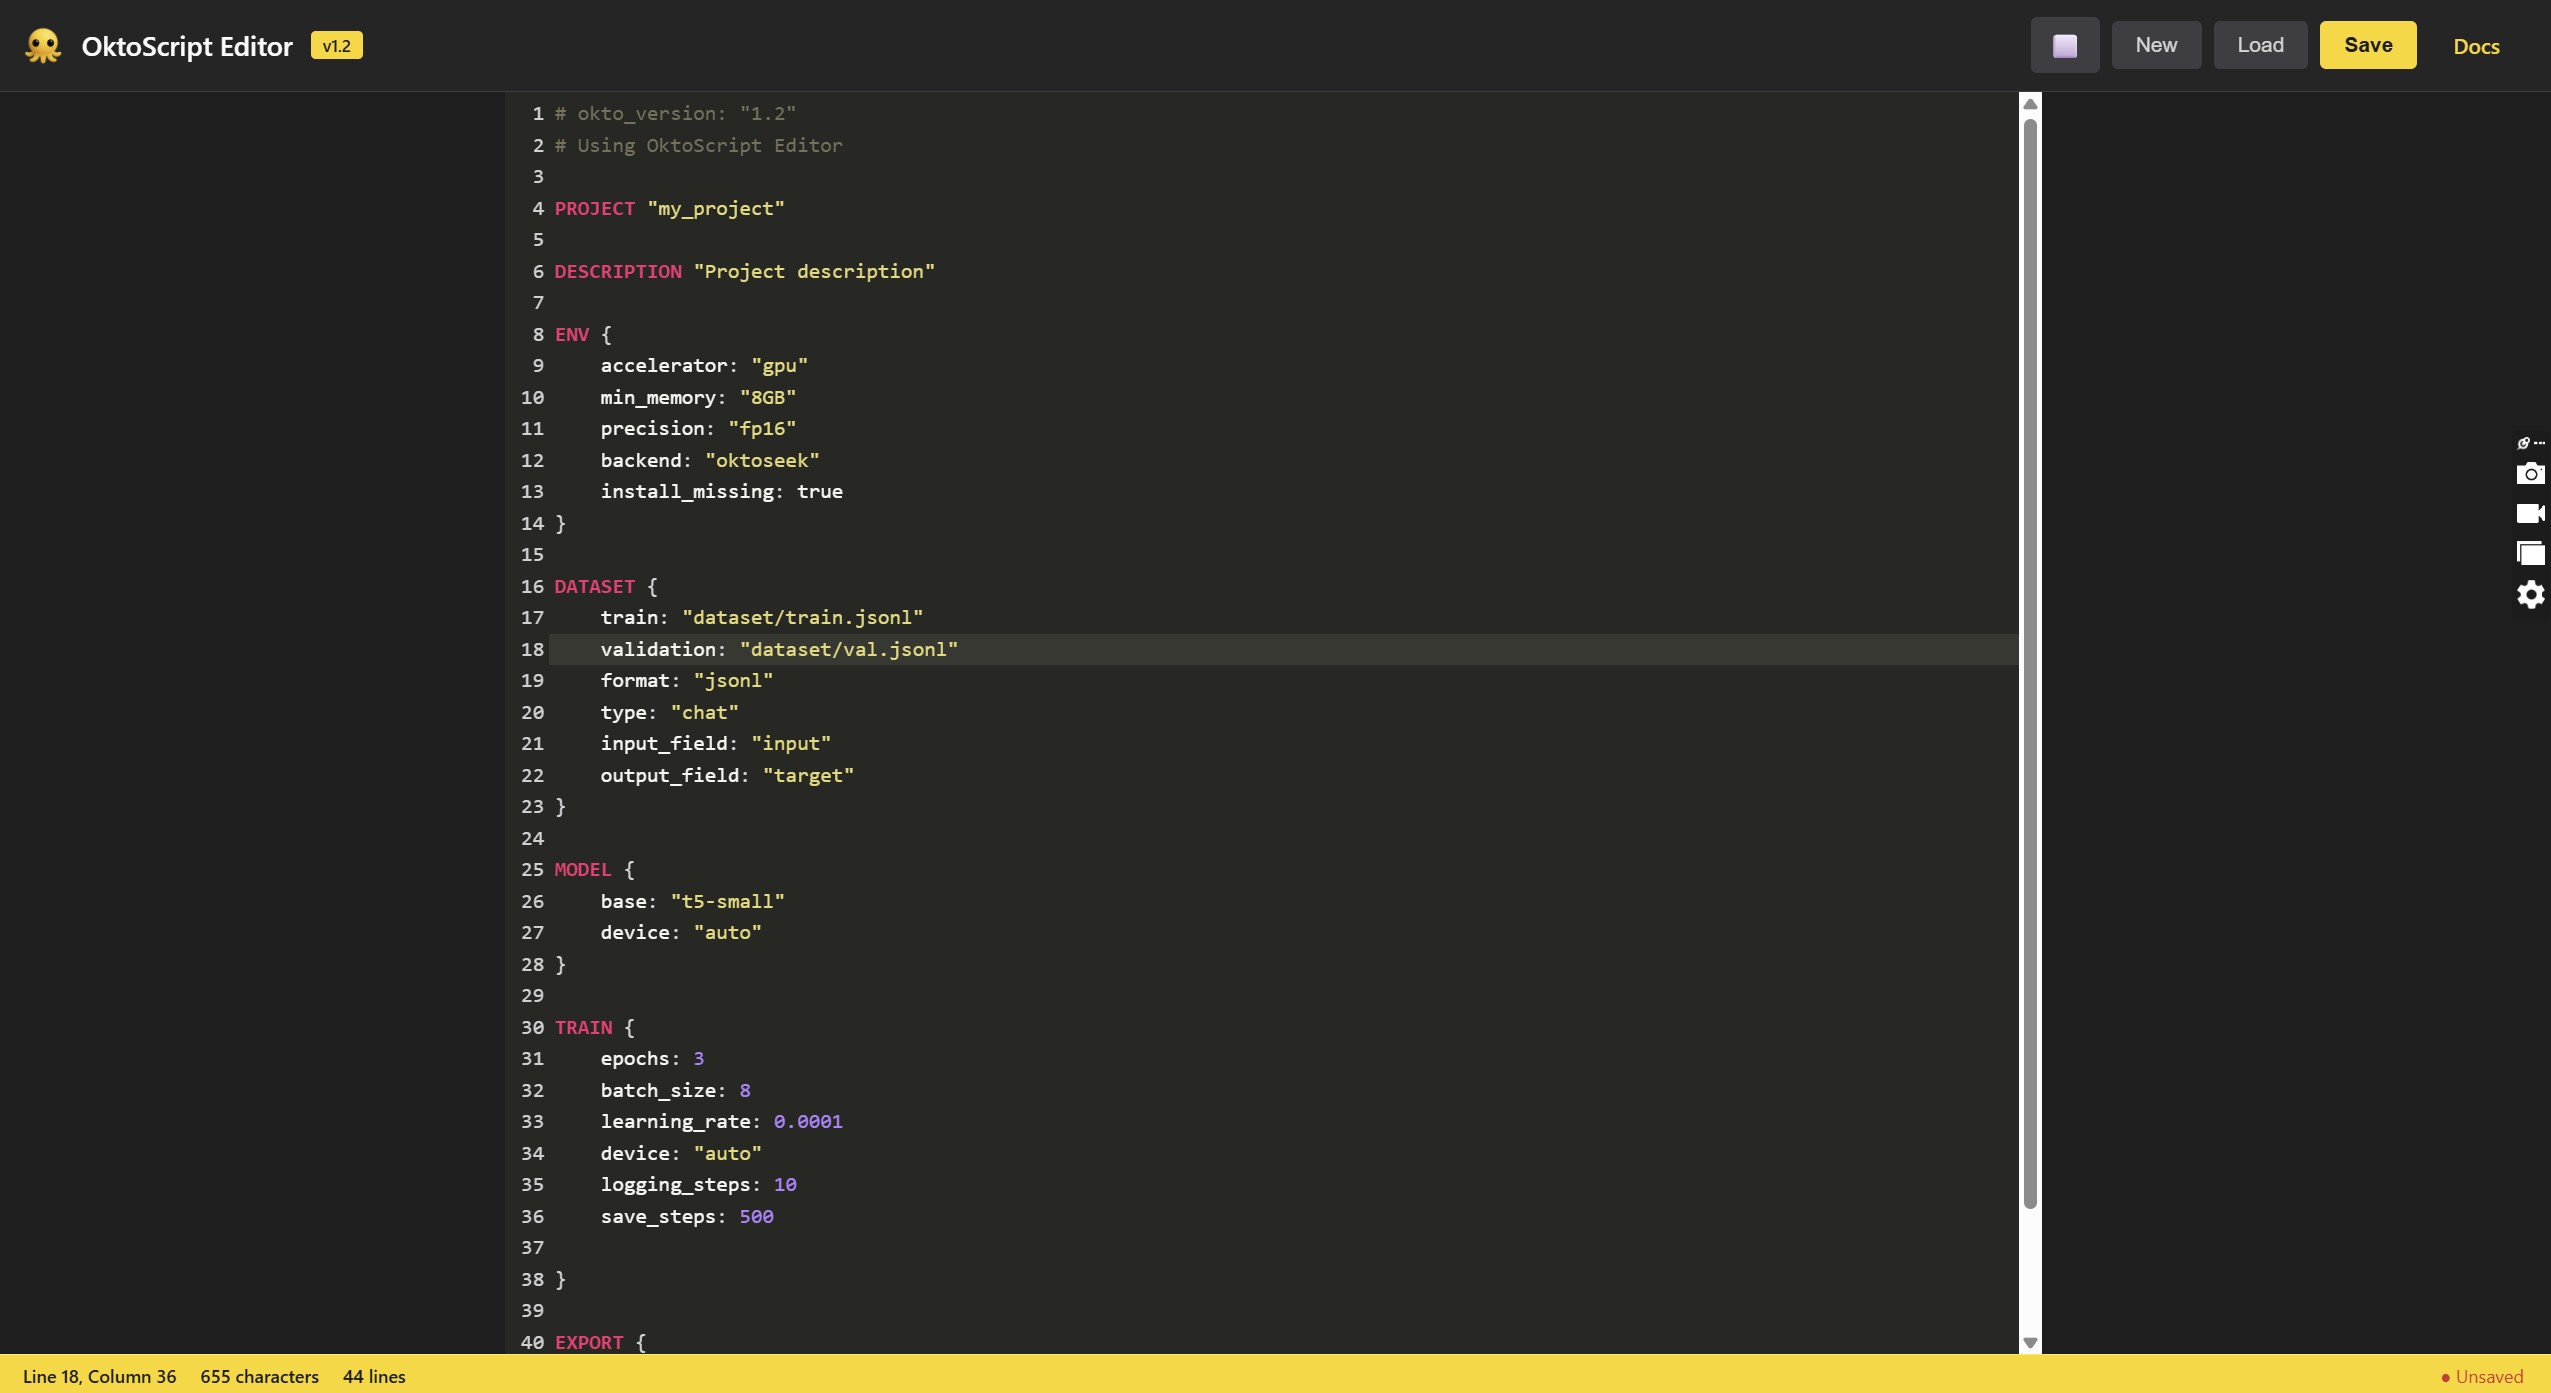
Task: Click line number 1 in the gutter
Action: [x=538, y=113]
